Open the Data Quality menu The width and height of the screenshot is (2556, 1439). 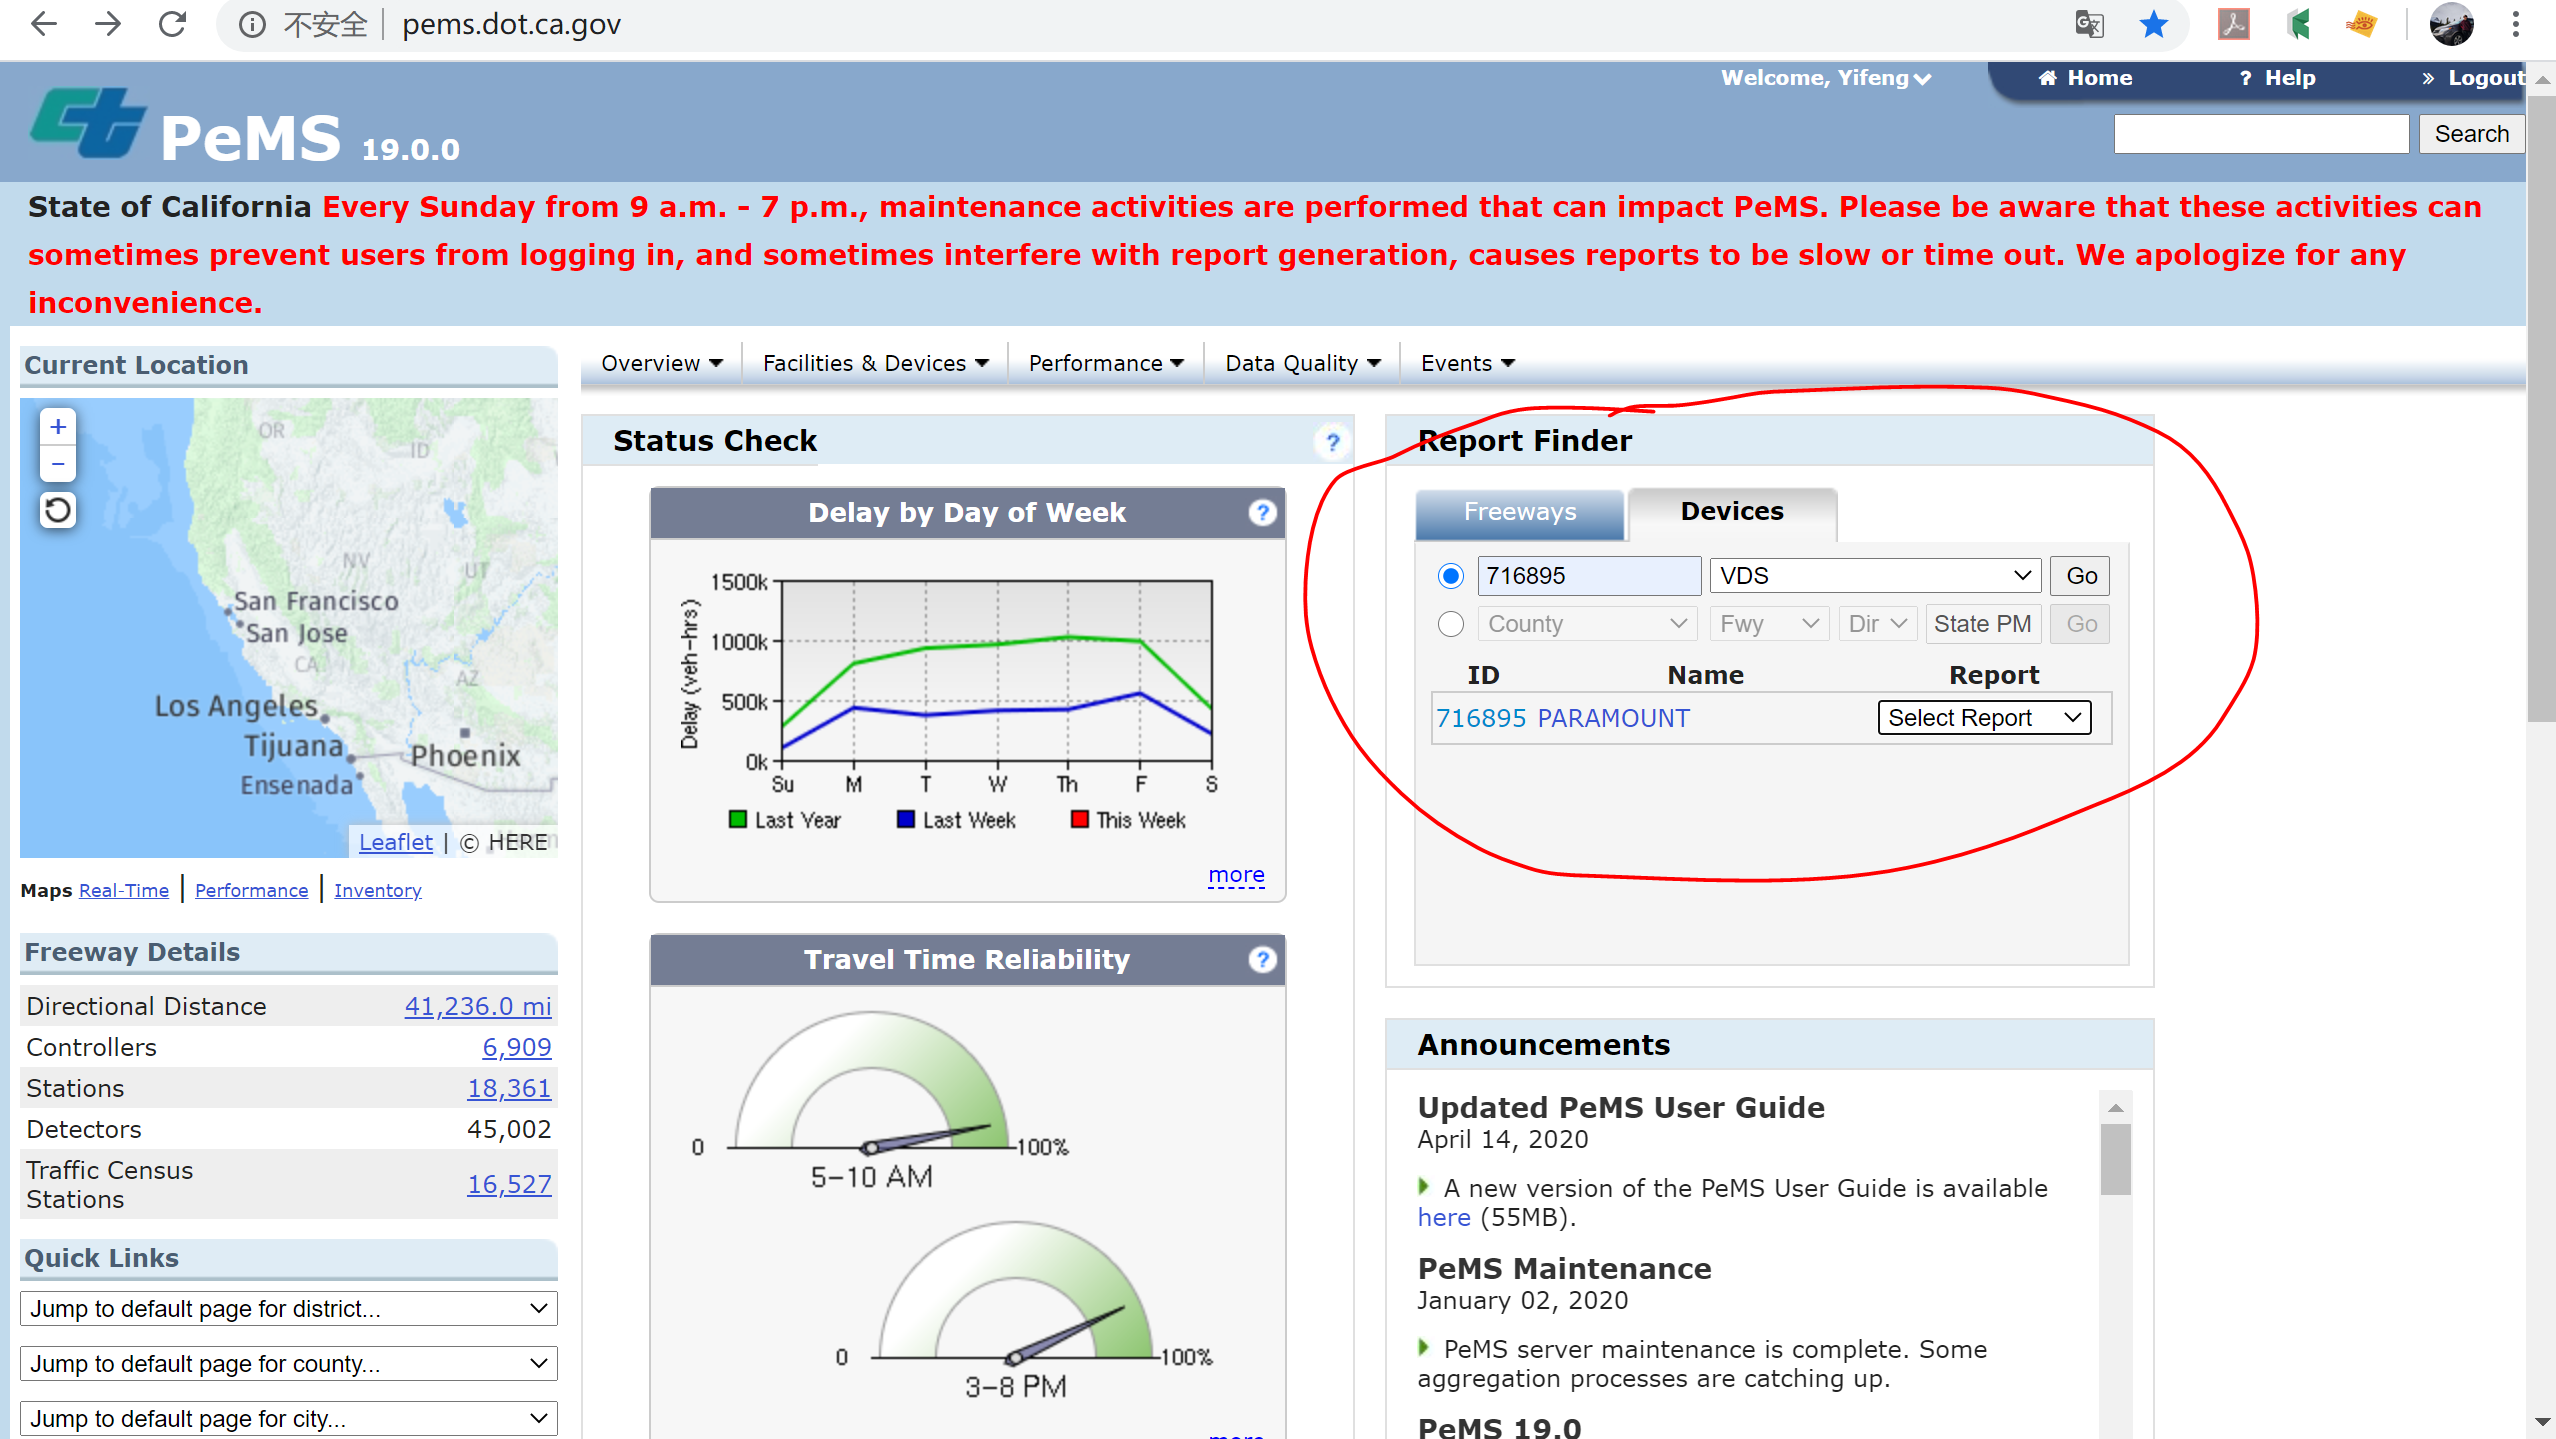1303,363
